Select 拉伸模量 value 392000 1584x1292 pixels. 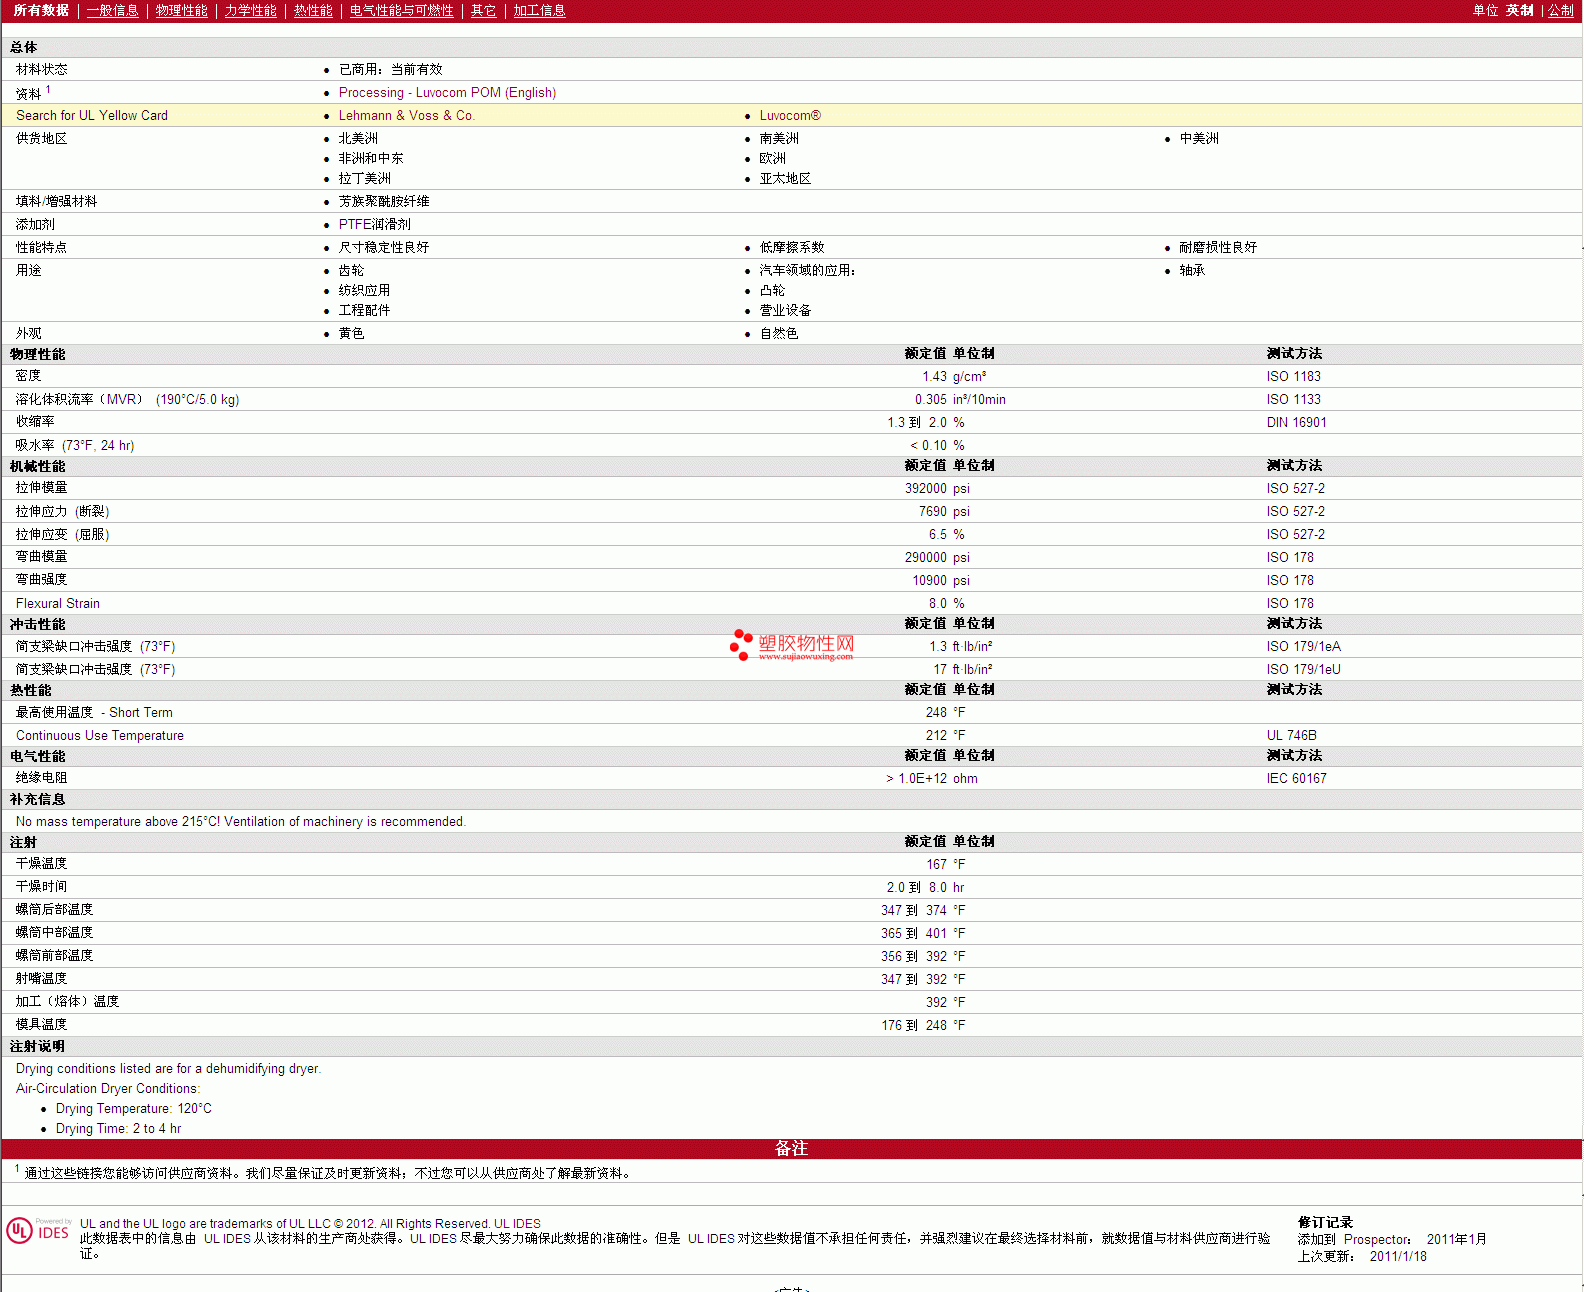coord(925,488)
